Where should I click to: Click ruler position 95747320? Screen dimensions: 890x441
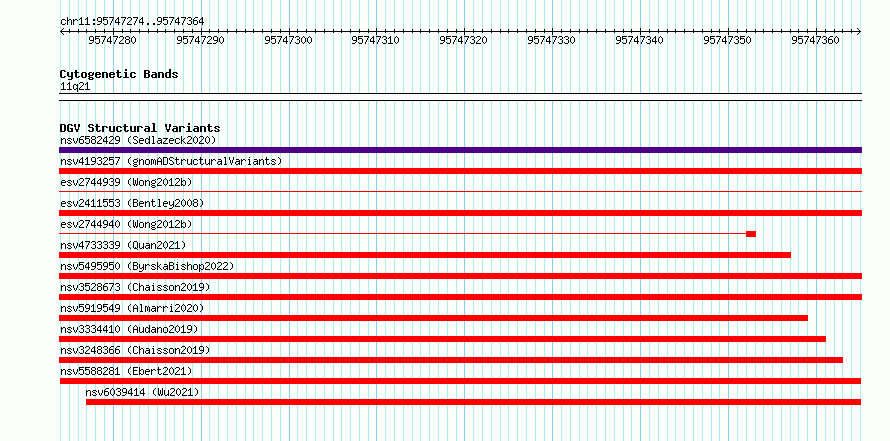464,40
